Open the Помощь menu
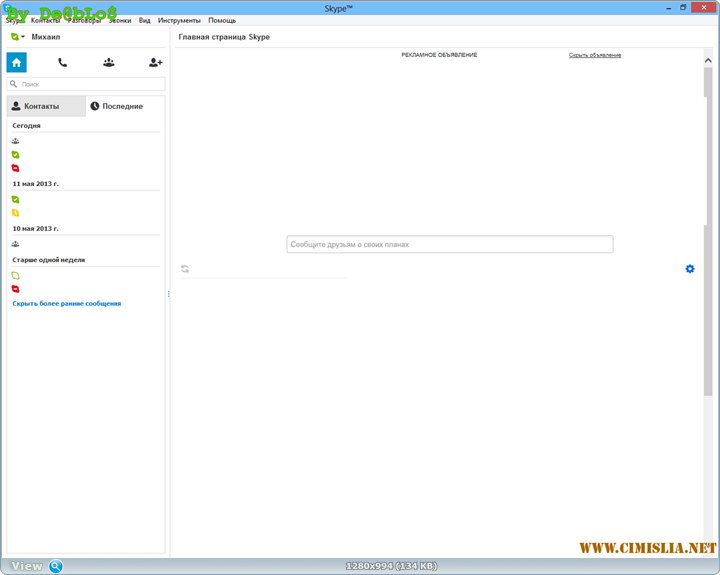 [x=222, y=20]
